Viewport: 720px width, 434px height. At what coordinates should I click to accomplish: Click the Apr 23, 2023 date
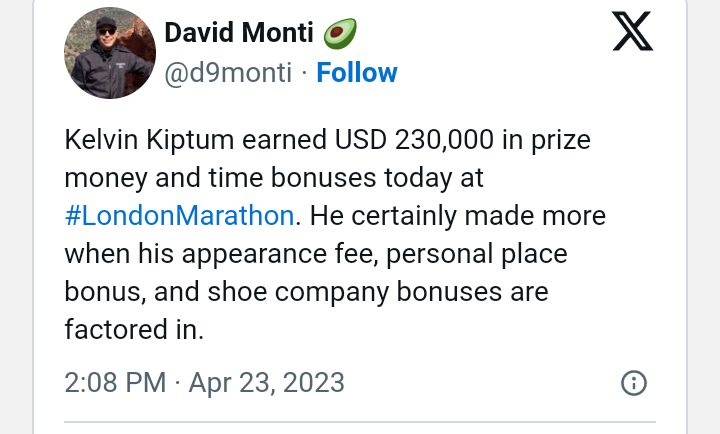point(266,382)
